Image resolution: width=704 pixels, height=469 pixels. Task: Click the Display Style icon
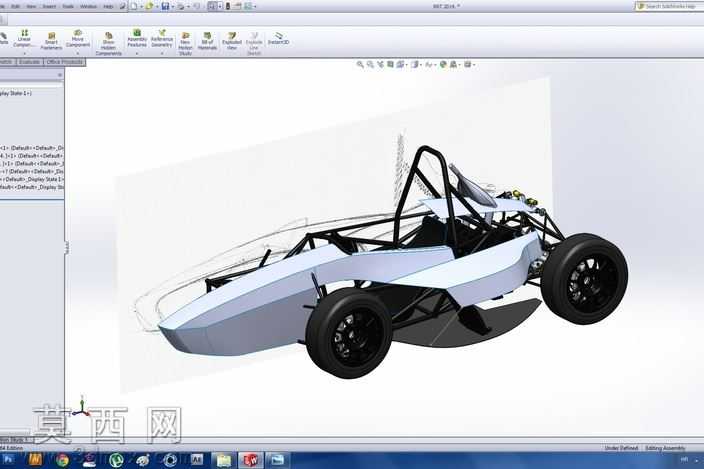click(x=415, y=65)
